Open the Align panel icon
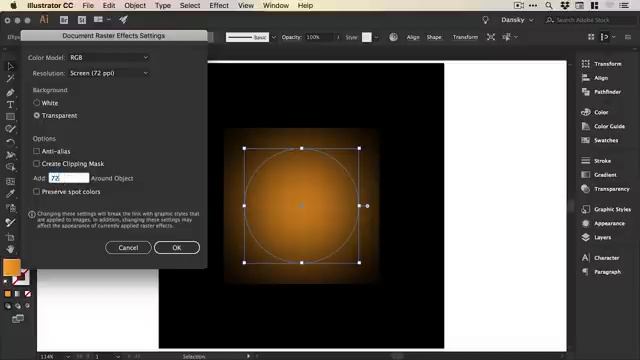Image resolution: width=640 pixels, height=360 pixels. [x=586, y=78]
